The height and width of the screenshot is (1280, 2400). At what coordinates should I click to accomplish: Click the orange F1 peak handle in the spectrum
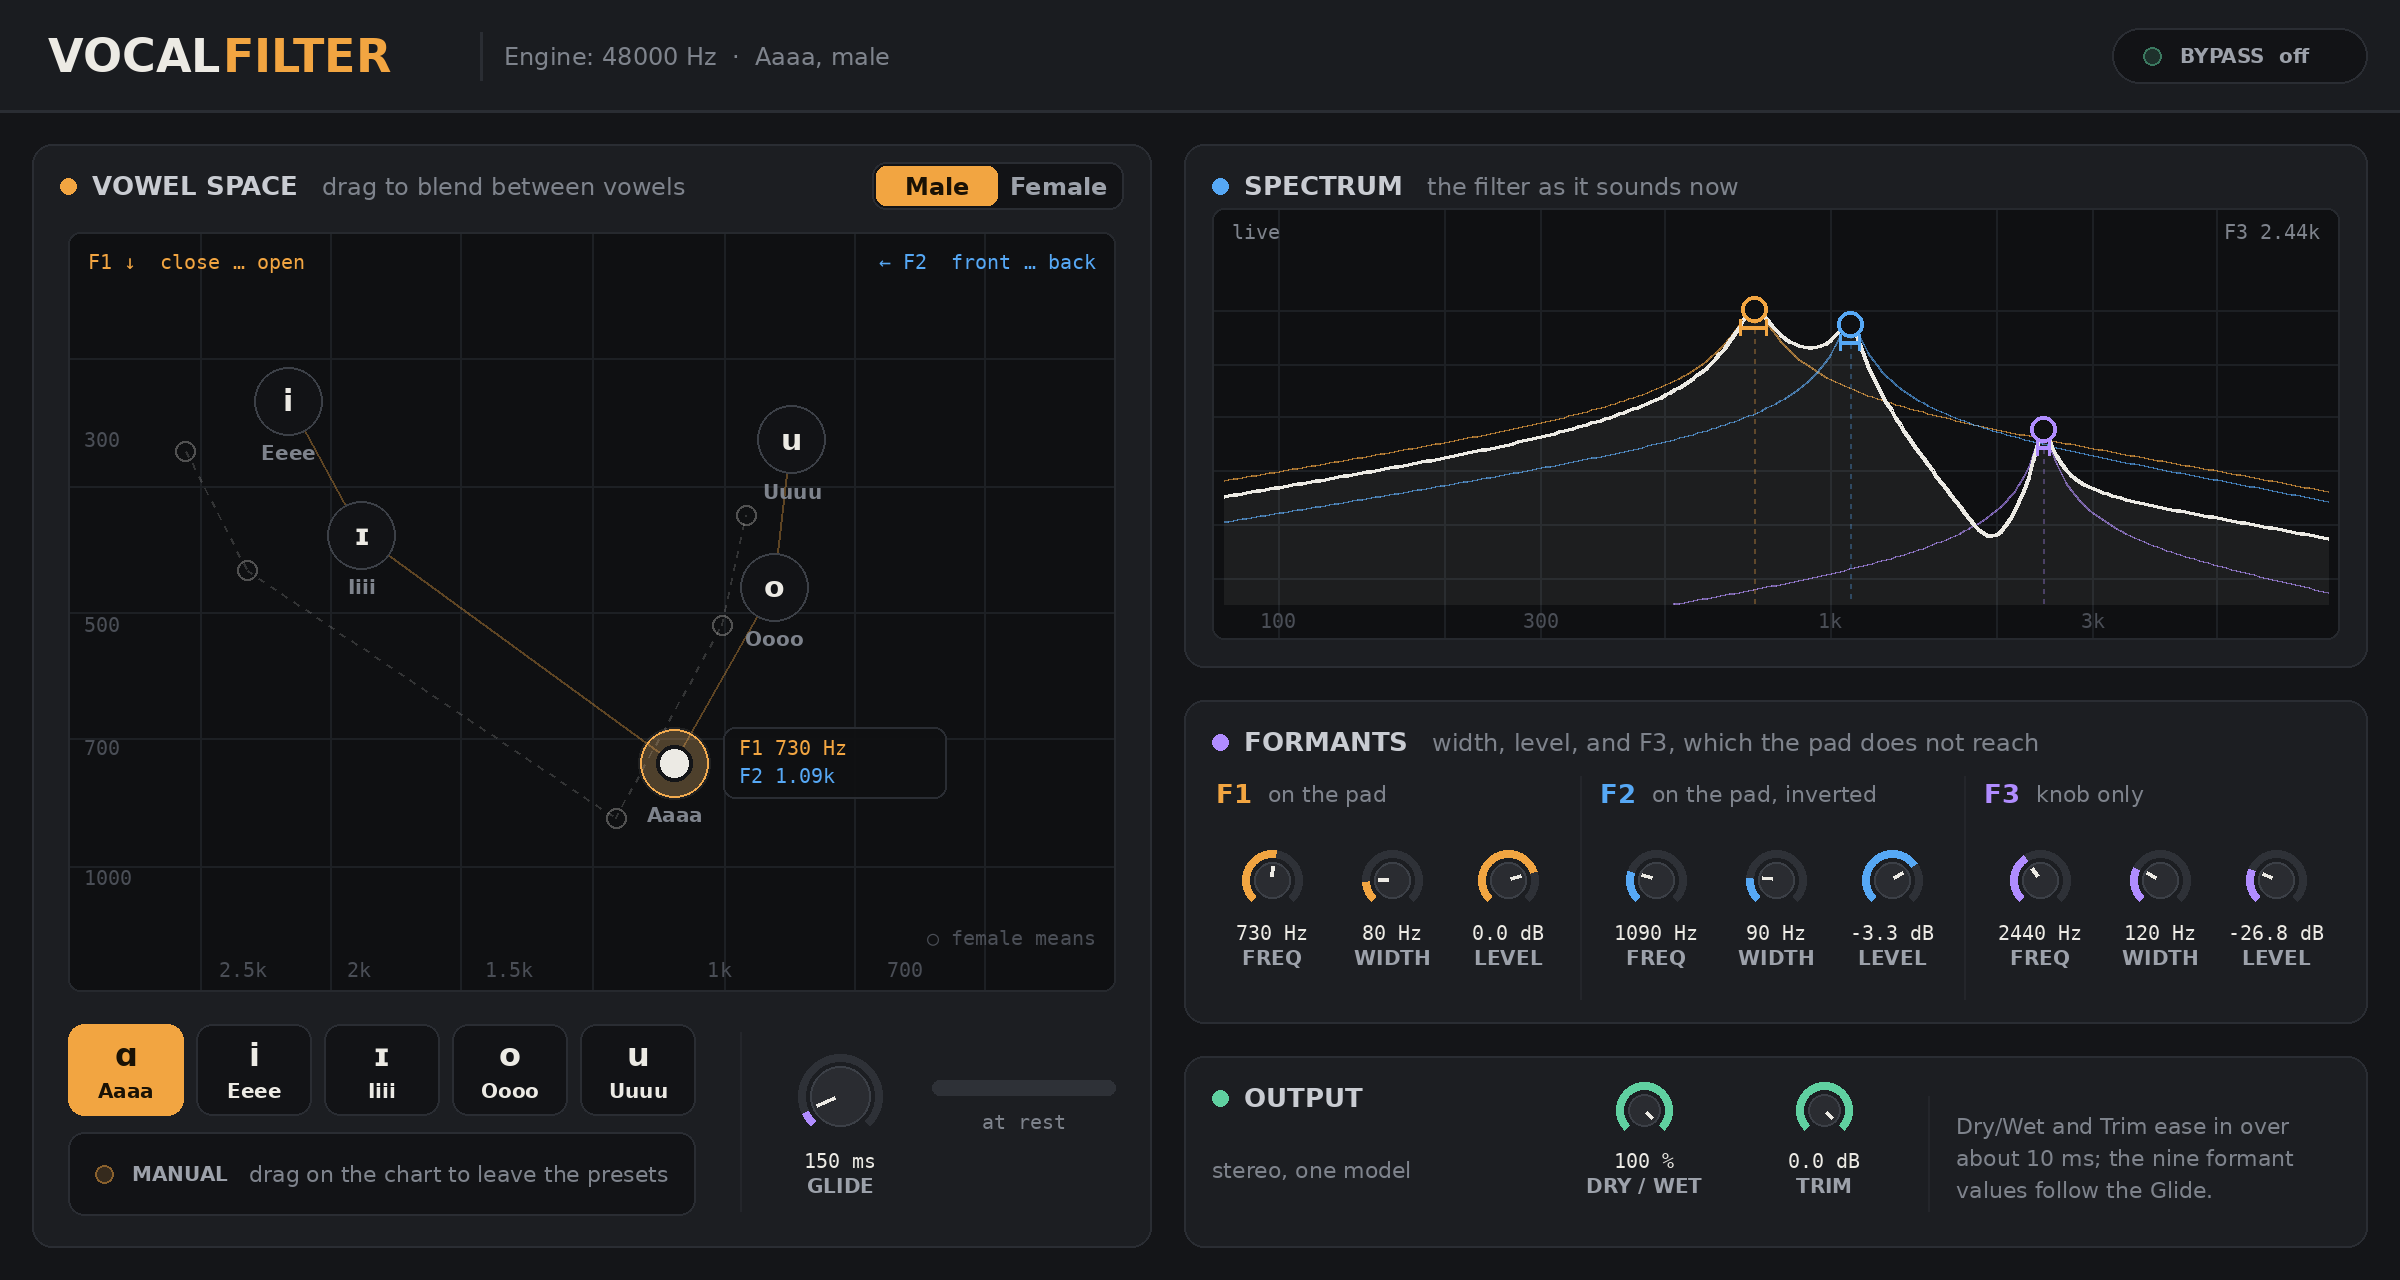click(x=1754, y=311)
